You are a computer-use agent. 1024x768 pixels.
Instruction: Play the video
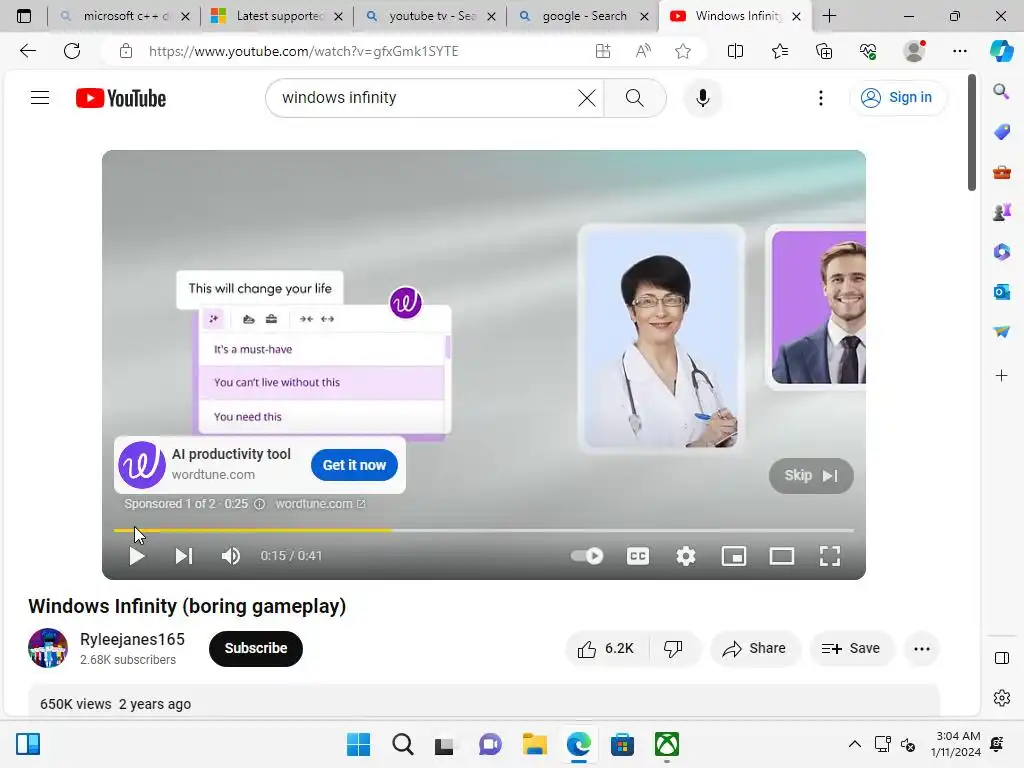click(136, 556)
